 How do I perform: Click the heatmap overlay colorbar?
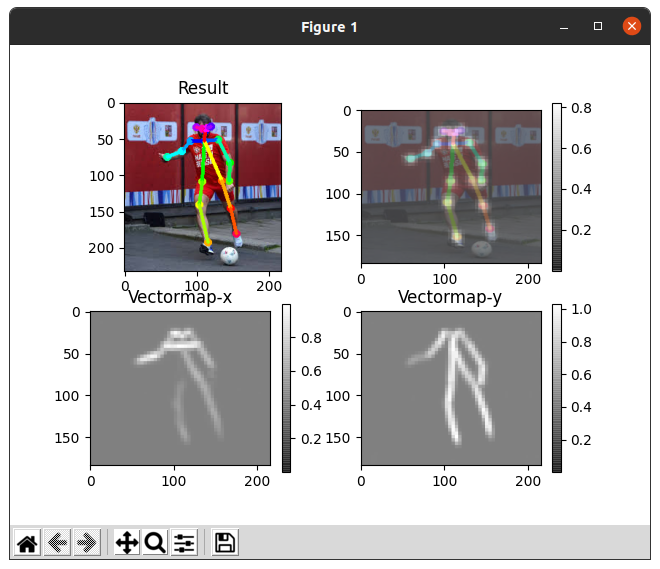coord(557,187)
